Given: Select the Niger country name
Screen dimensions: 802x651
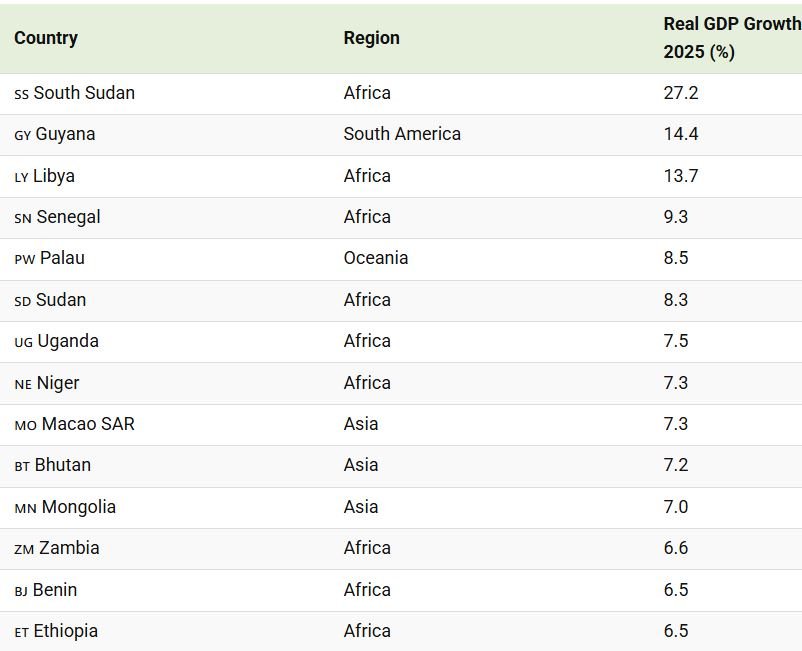Looking at the screenshot, I should pyautogui.click(x=58, y=383).
